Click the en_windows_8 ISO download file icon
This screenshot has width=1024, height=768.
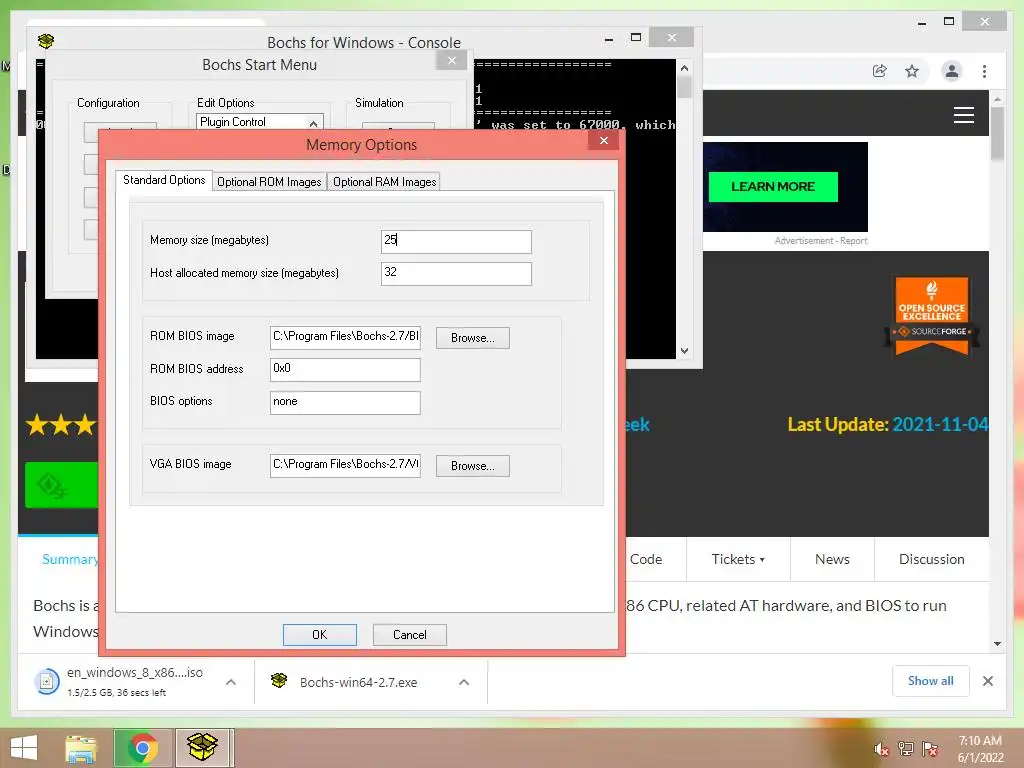click(x=47, y=682)
